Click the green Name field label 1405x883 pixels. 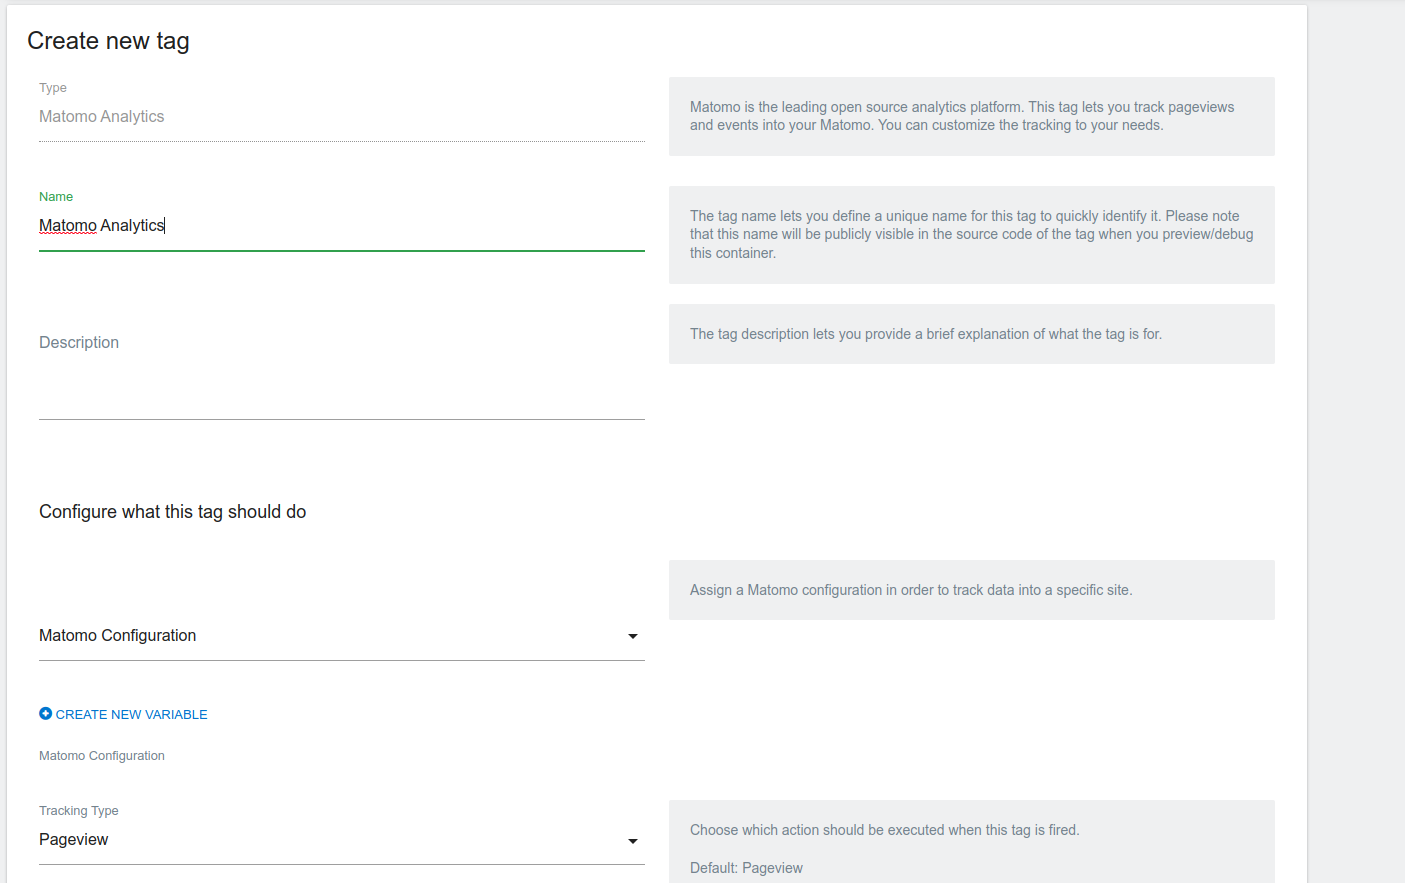pyautogui.click(x=56, y=197)
